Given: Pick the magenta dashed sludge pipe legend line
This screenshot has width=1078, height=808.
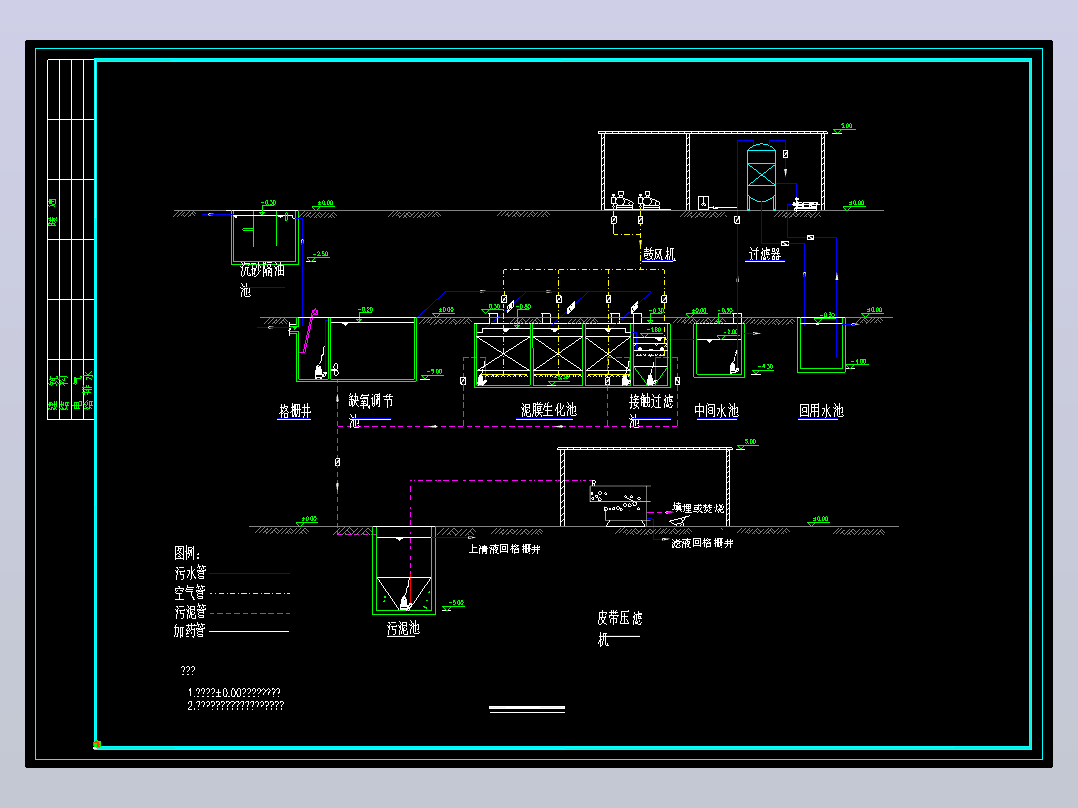Looking at the screenshot, I should coord(250,613).
